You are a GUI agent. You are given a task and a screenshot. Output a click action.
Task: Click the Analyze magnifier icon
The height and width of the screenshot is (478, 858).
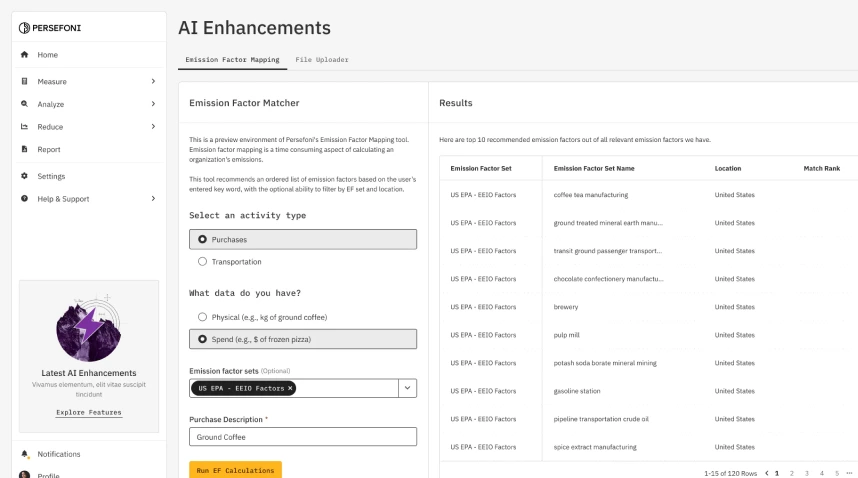(24, 104)
